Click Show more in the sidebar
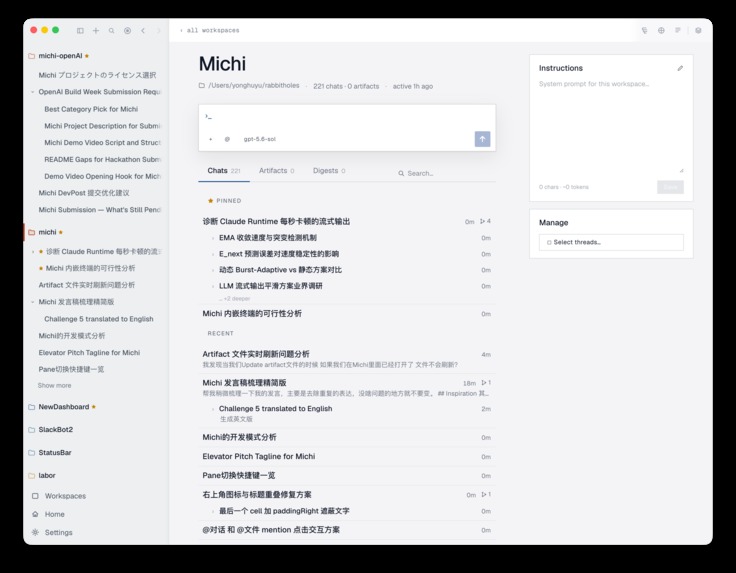 (54, 385)
